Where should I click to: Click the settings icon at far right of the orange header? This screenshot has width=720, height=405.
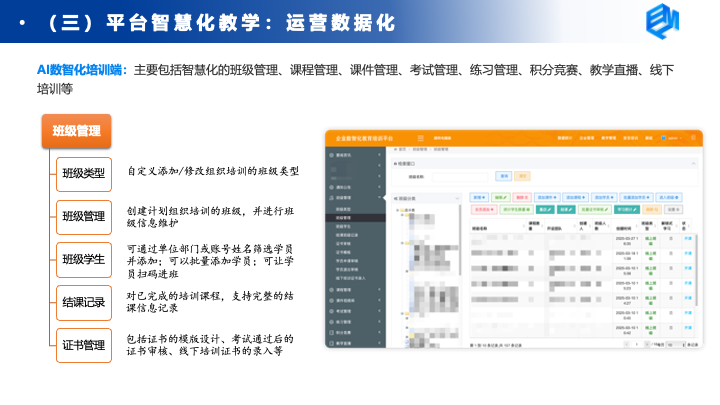point(693,137)
